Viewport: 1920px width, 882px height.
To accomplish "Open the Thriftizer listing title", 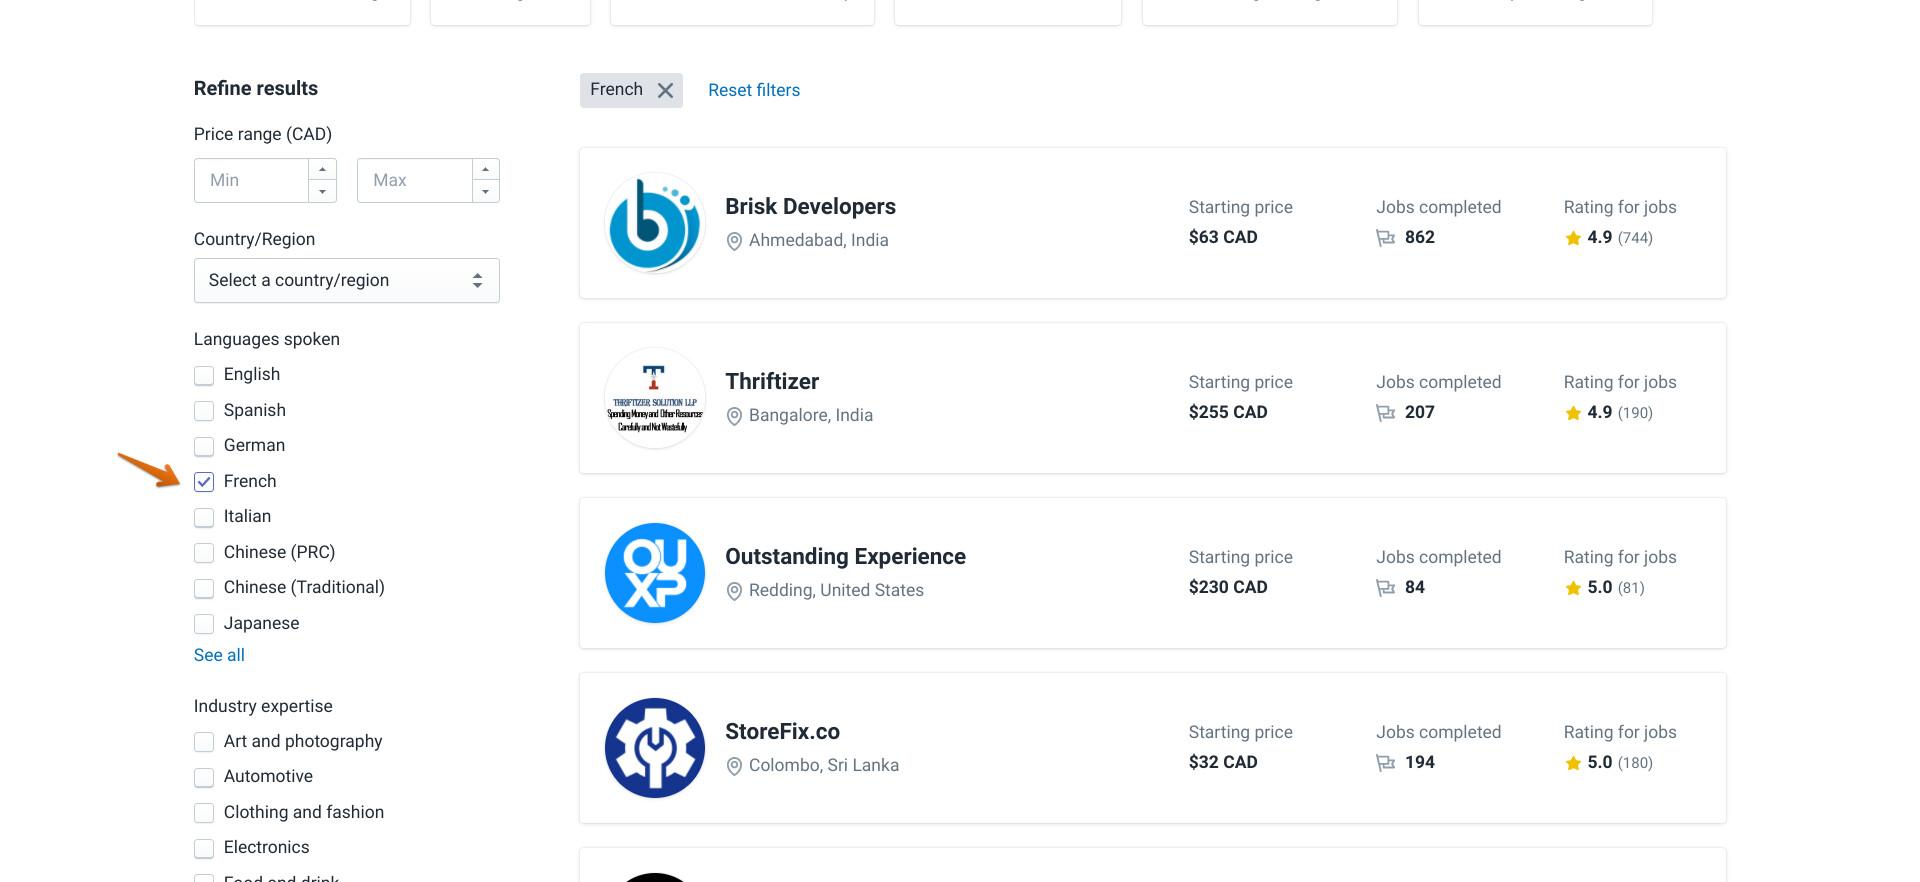I will pos(771,381).
